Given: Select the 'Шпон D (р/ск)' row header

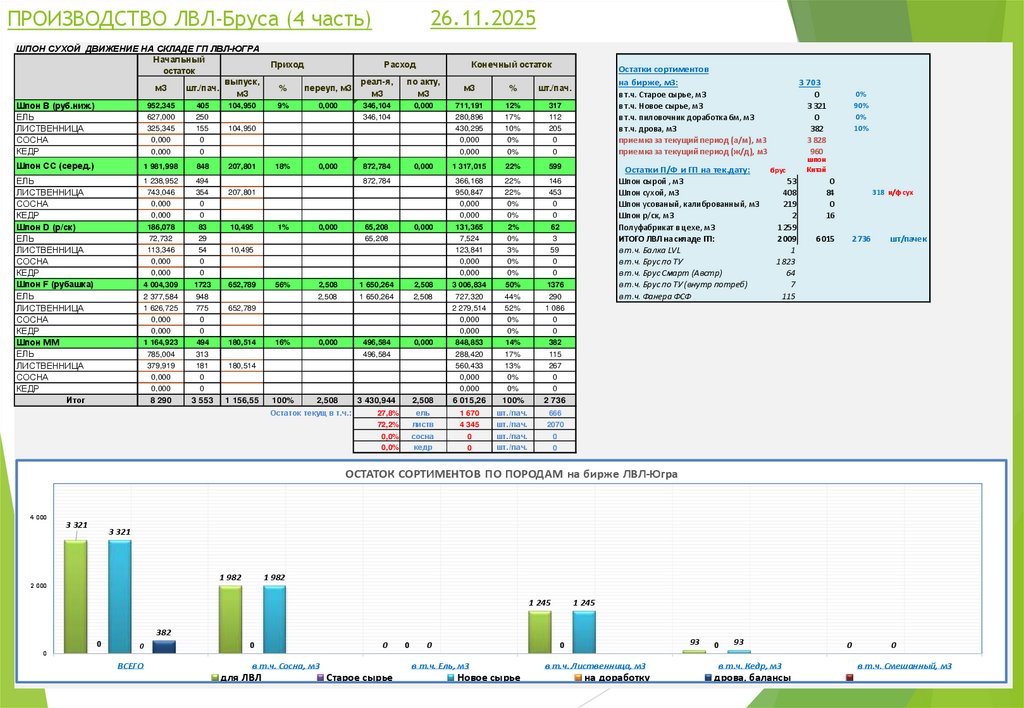Looking at the screenshot, I should coord(76,227).
